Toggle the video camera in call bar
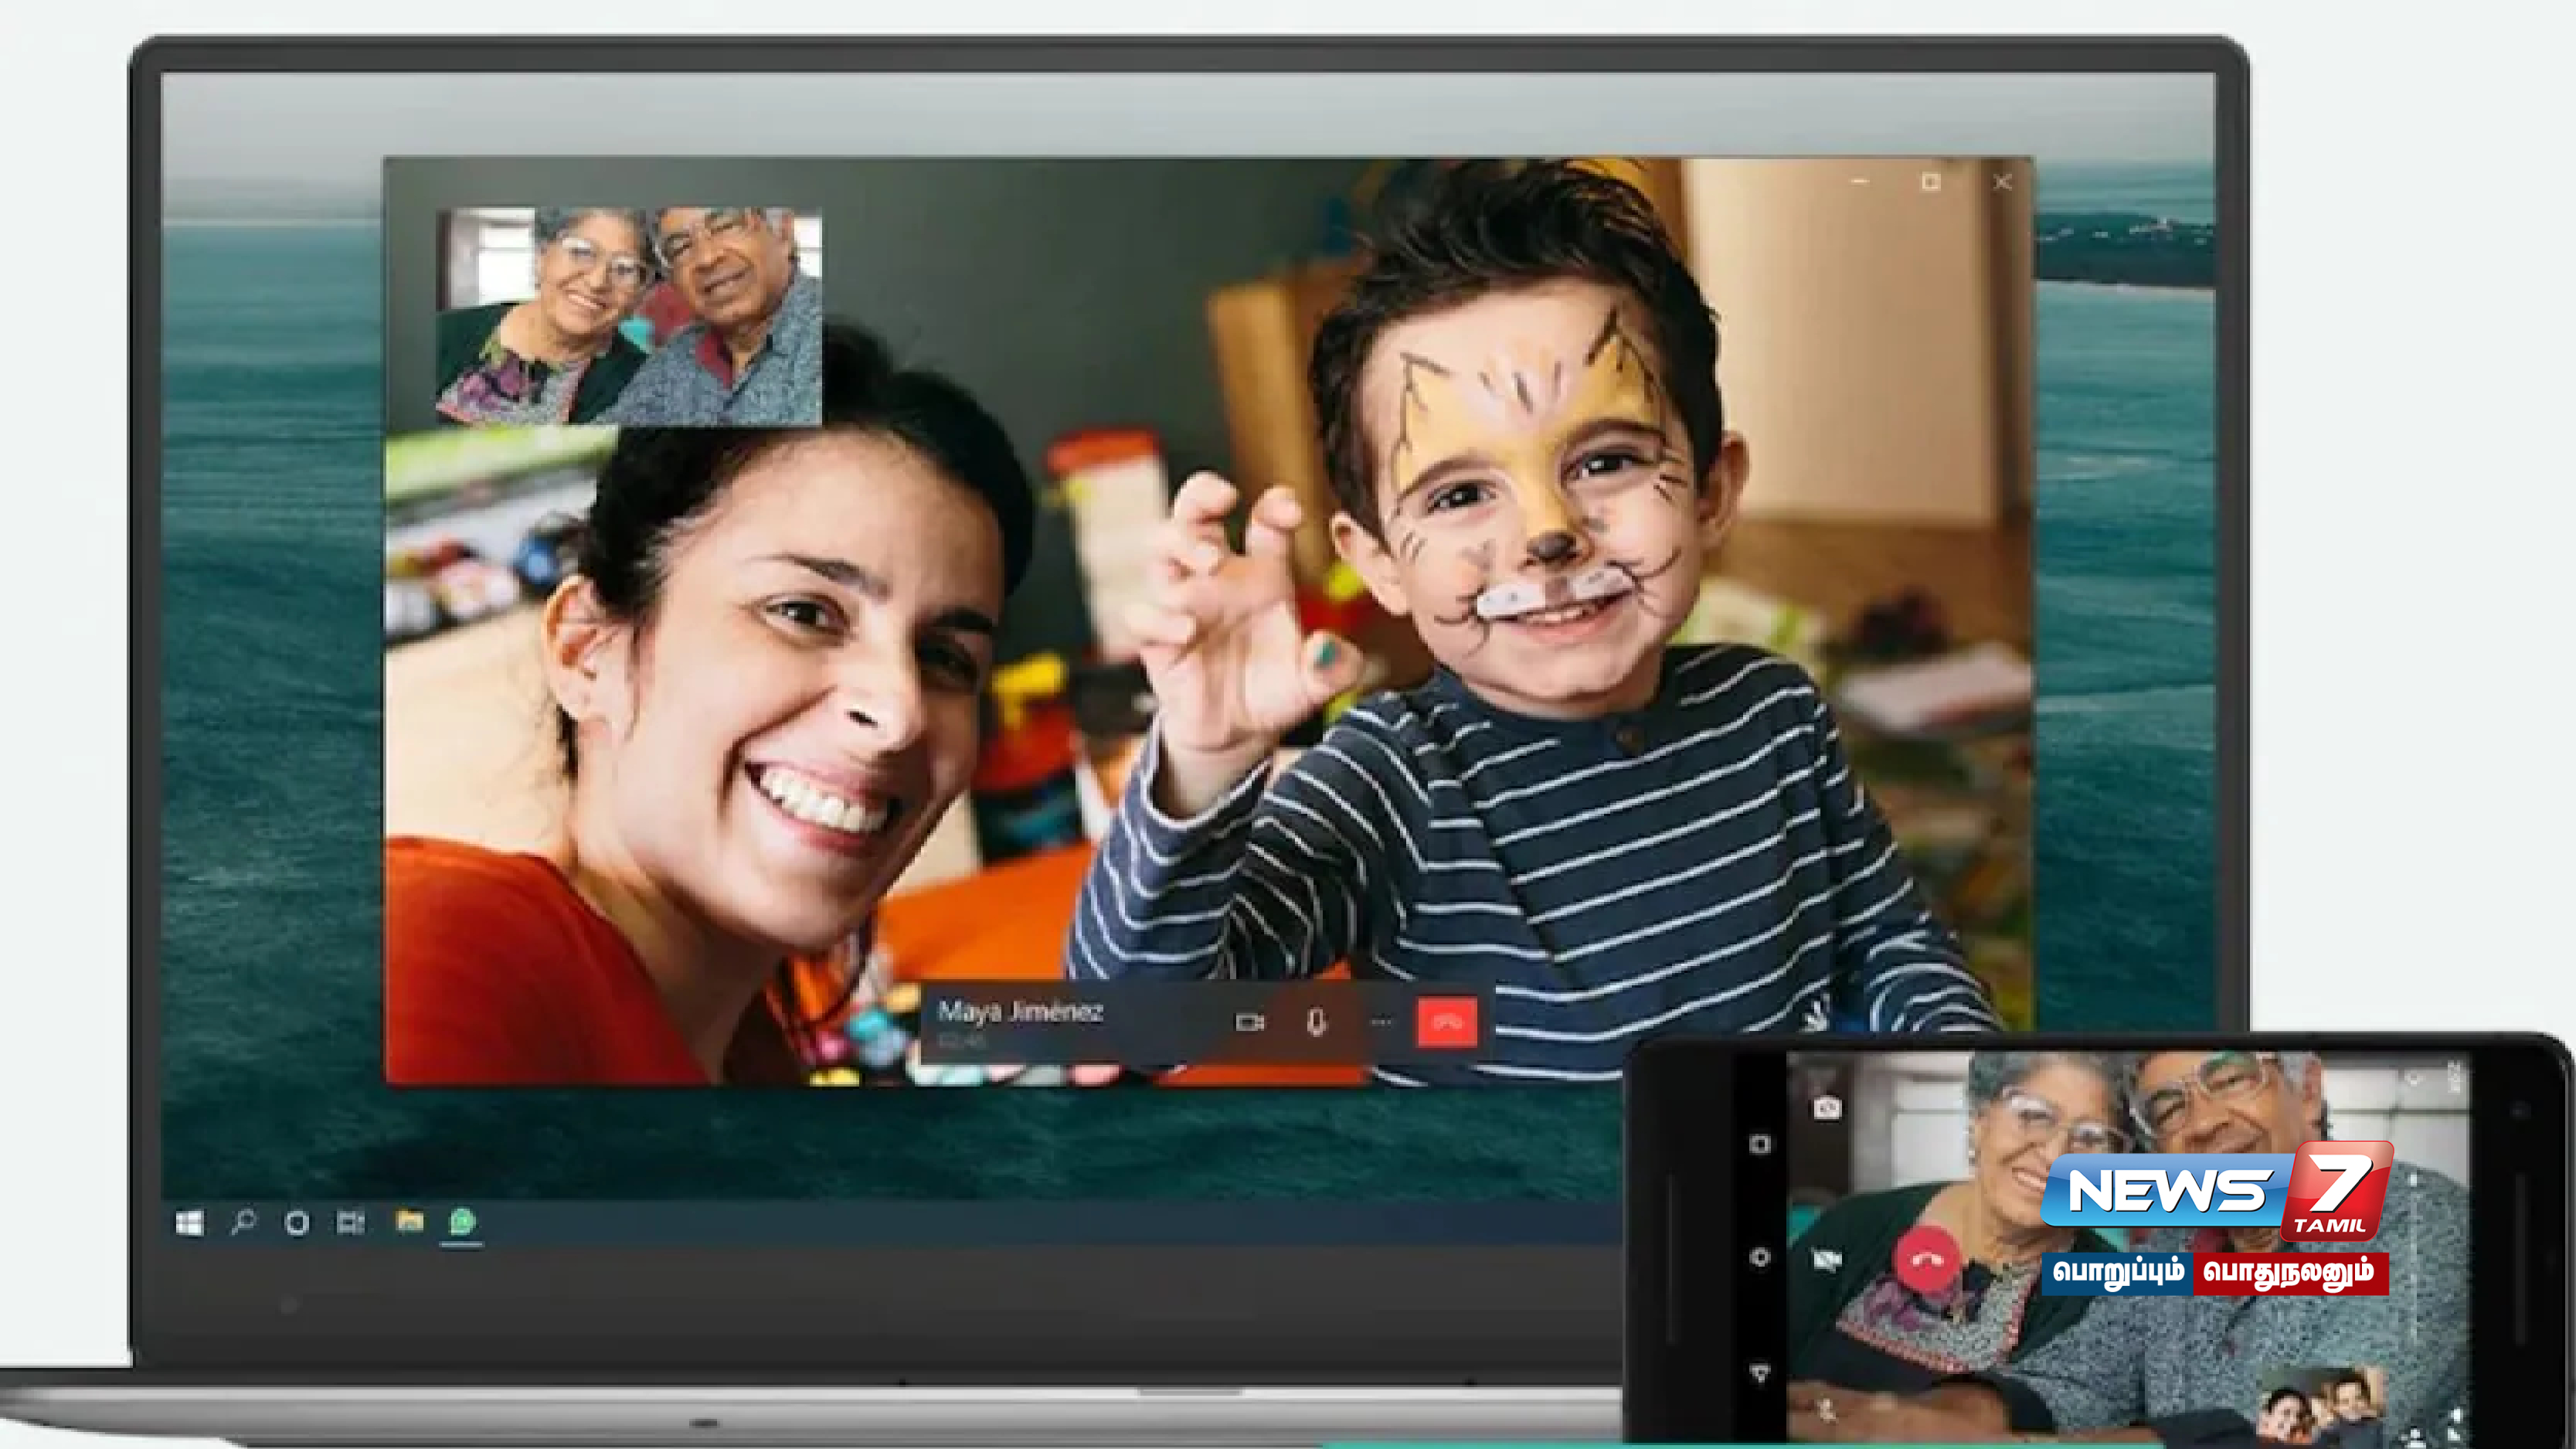 [1249, 1022]
